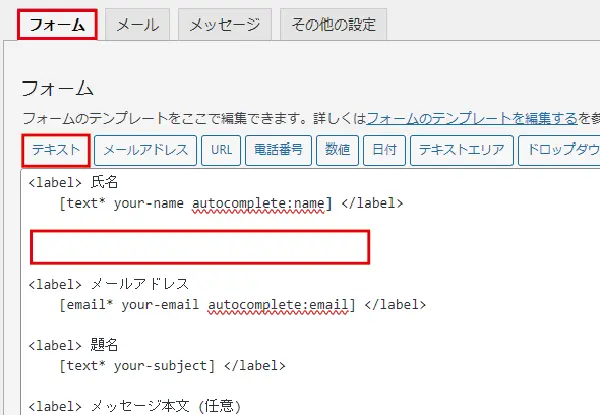This screenshot has height=415, width=600.
Task: Open the メッセージ tab
Action: (x=225, y=24)
